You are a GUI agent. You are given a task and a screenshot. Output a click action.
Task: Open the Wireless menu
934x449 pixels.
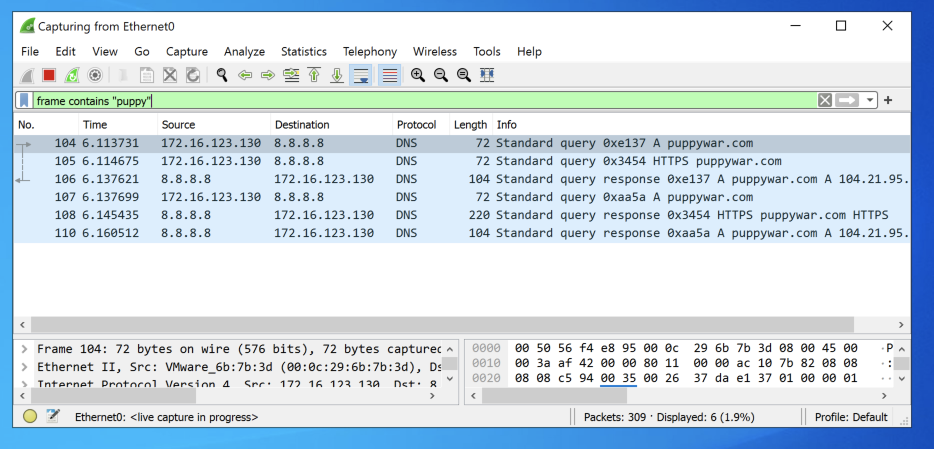435,52
